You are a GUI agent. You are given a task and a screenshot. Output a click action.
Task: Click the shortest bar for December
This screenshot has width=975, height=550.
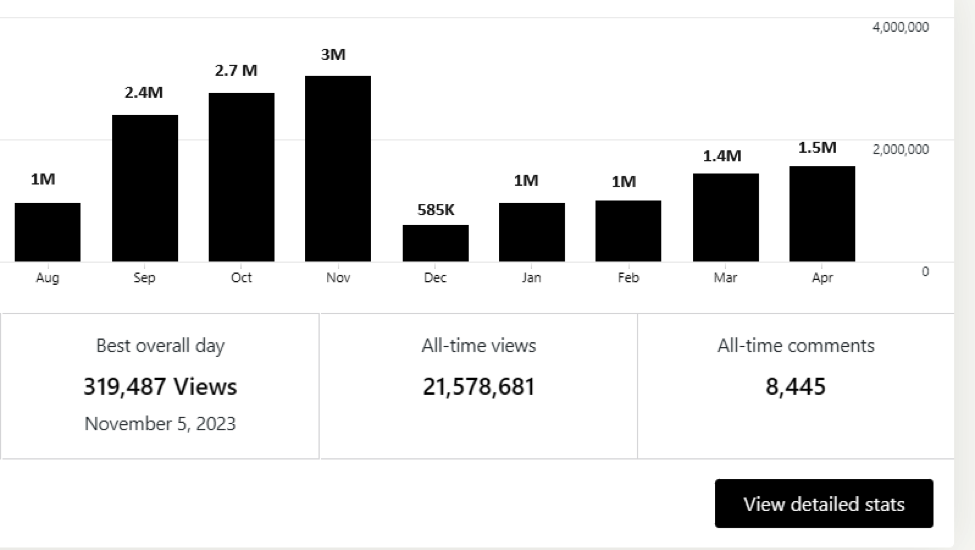click(x=435, y=243)
